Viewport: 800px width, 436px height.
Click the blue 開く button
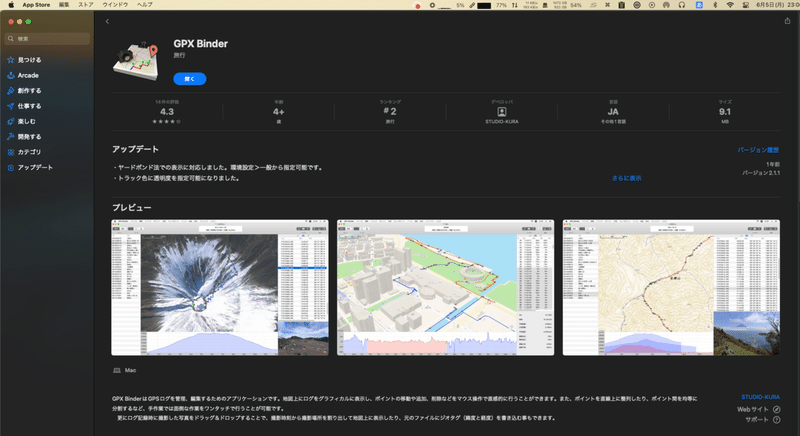tap(189, 79)
